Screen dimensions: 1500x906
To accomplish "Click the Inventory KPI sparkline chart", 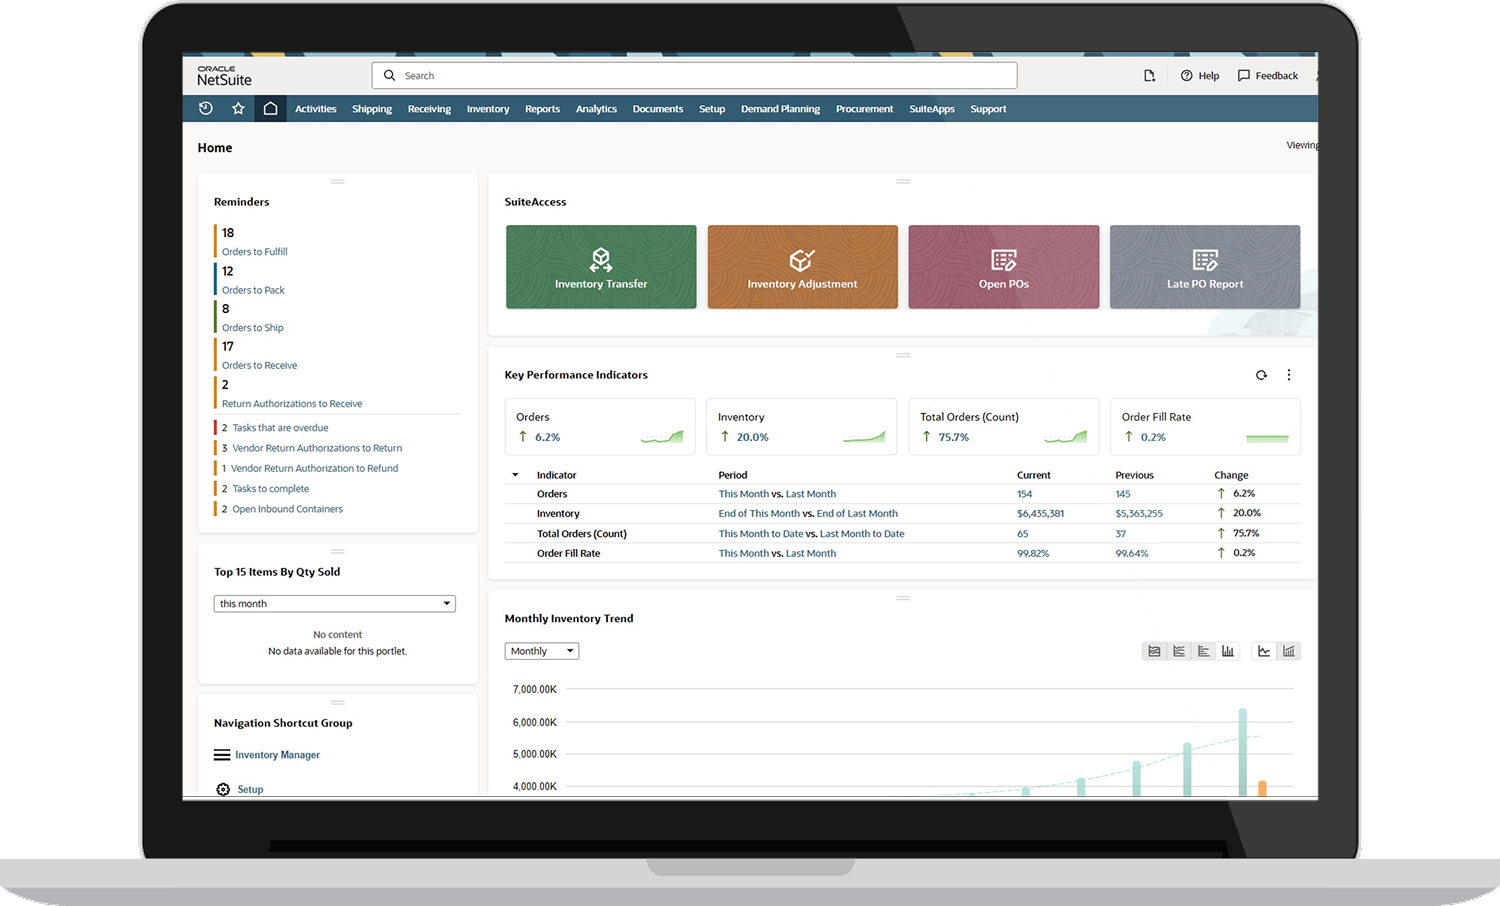I will pyautogui.click(x=864, y=437).
